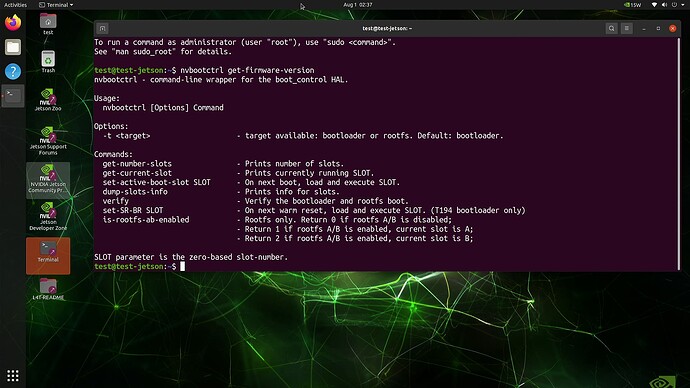Open NVIDIA Jetson Community Projects shortcut
This screenshot has width=690, height=388.
(x=48, y=180)
